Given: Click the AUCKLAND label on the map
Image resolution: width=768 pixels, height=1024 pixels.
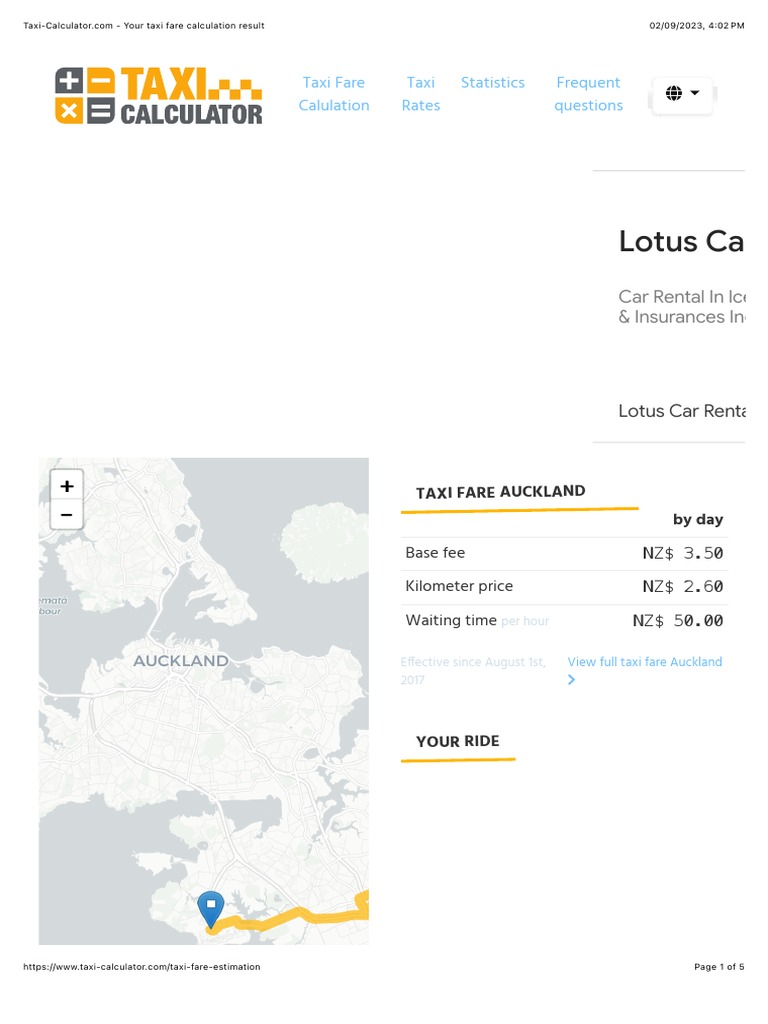Looking at the screenshot, I should click(181, 661).
